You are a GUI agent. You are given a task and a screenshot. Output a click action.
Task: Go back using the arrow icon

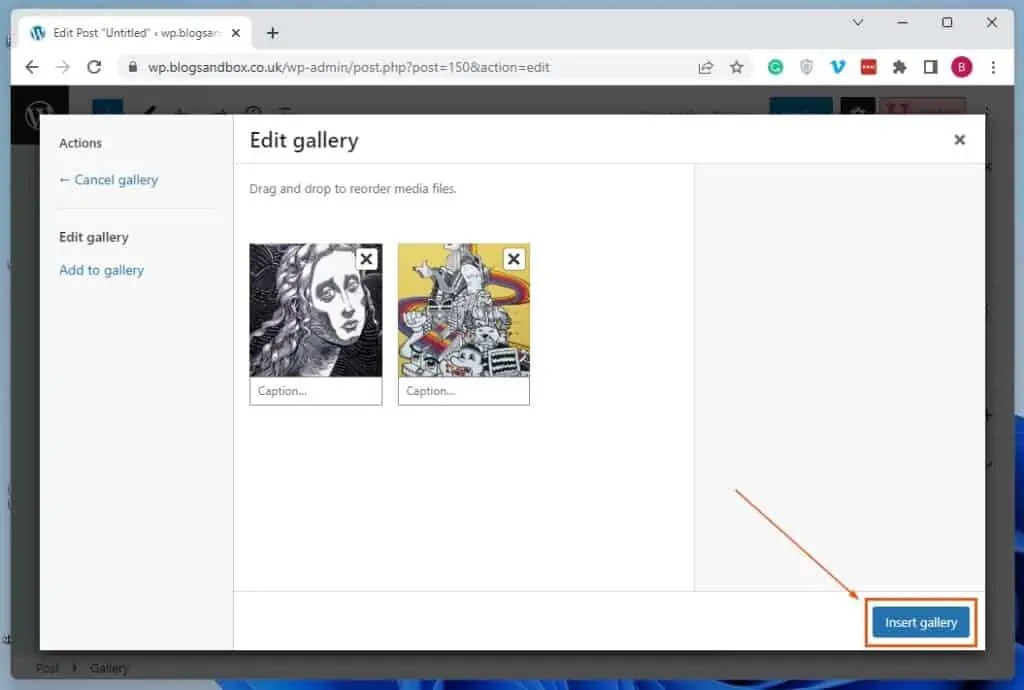point(31,66)
